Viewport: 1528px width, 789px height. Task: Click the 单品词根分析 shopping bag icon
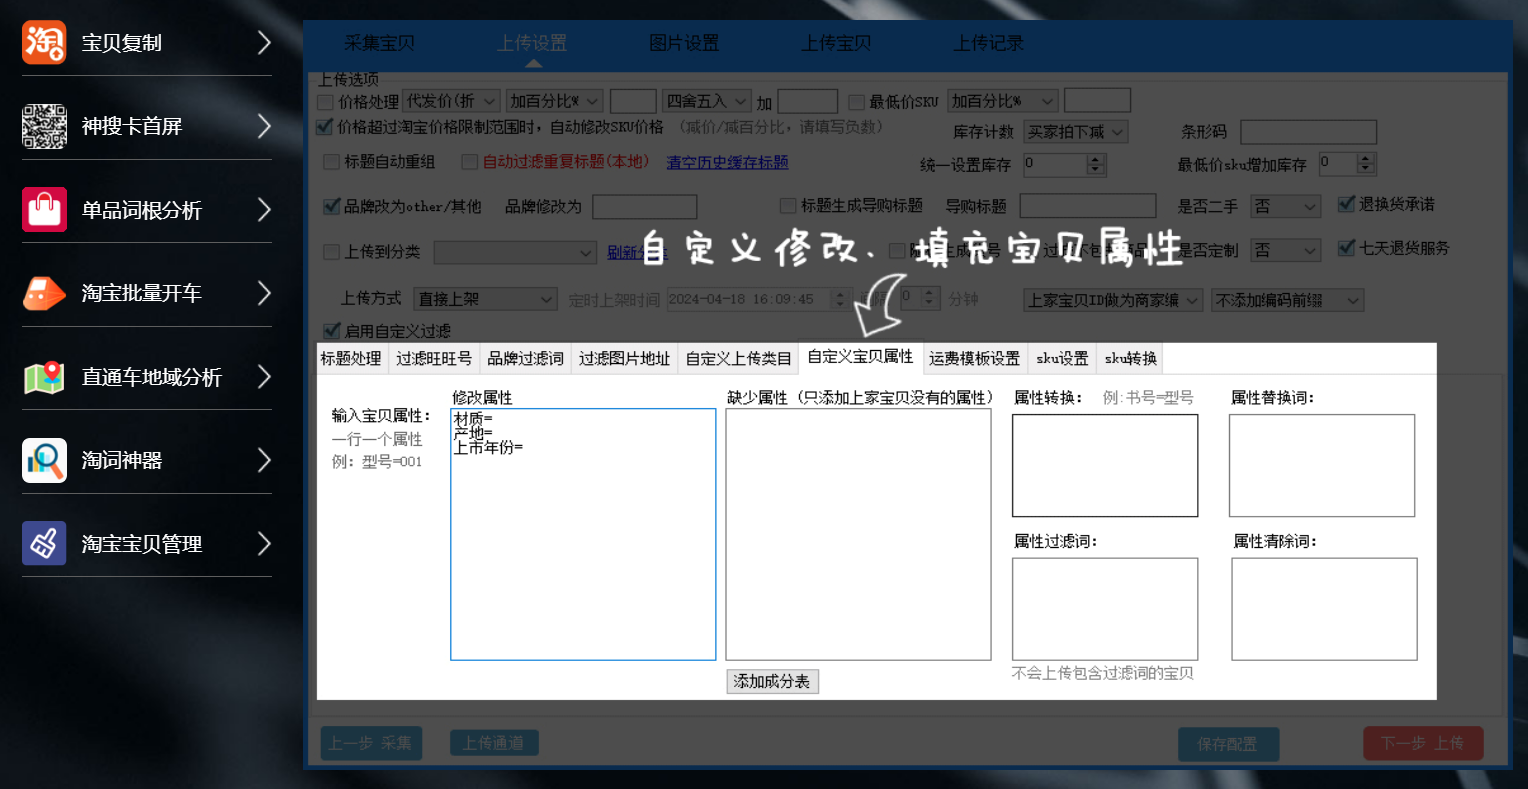44,209
